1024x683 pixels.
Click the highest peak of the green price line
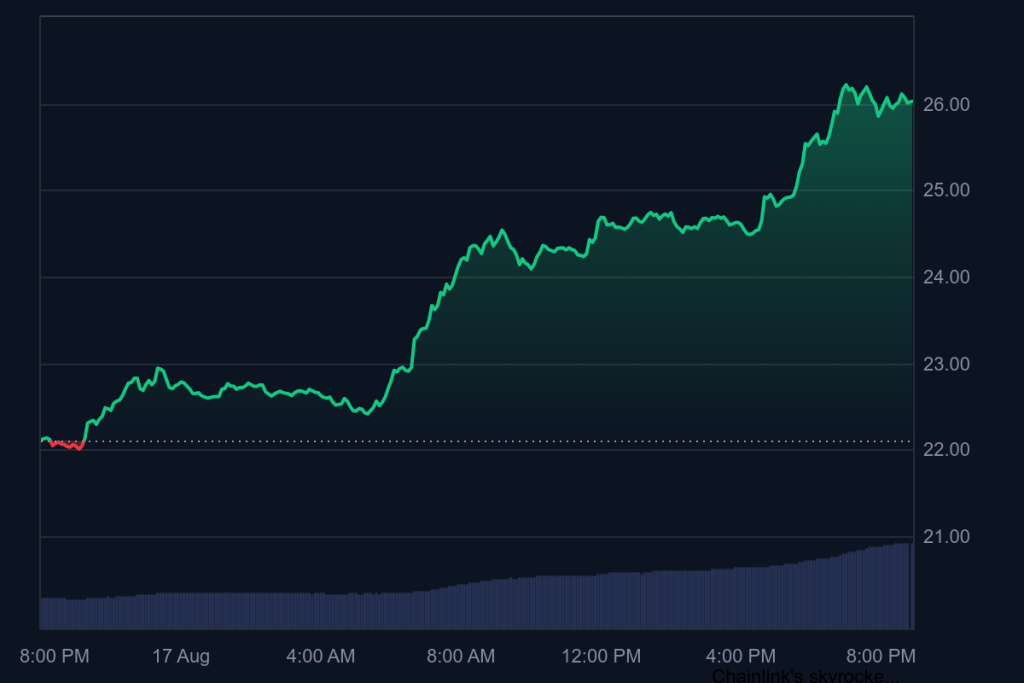click(x=845, y=86)
